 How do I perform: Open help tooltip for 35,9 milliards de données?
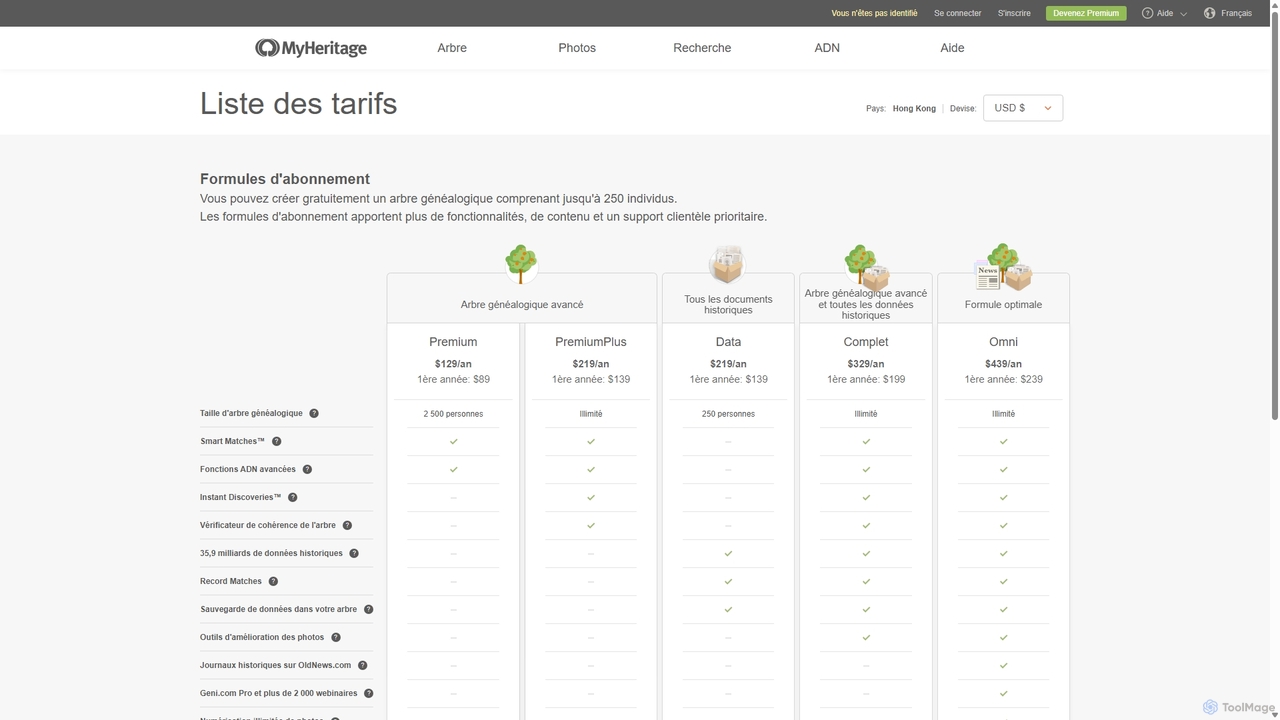tap(354, 553)
